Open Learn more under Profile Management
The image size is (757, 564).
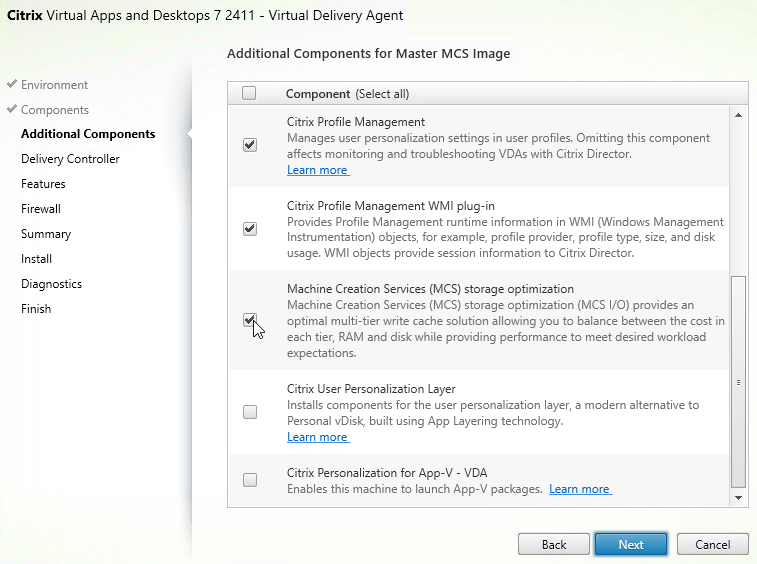pyautogui.click(x=318, y=170)
